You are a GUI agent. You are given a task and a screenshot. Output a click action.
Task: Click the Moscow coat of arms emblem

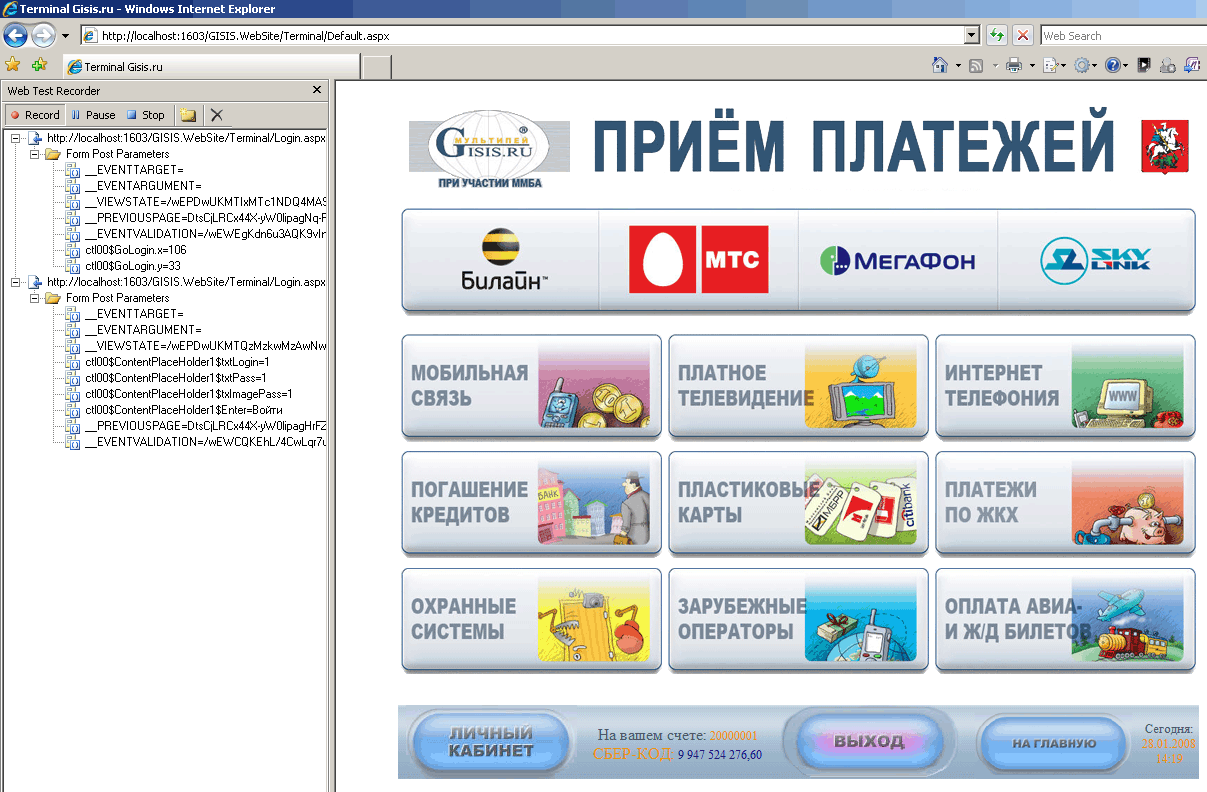(1165, 147)
